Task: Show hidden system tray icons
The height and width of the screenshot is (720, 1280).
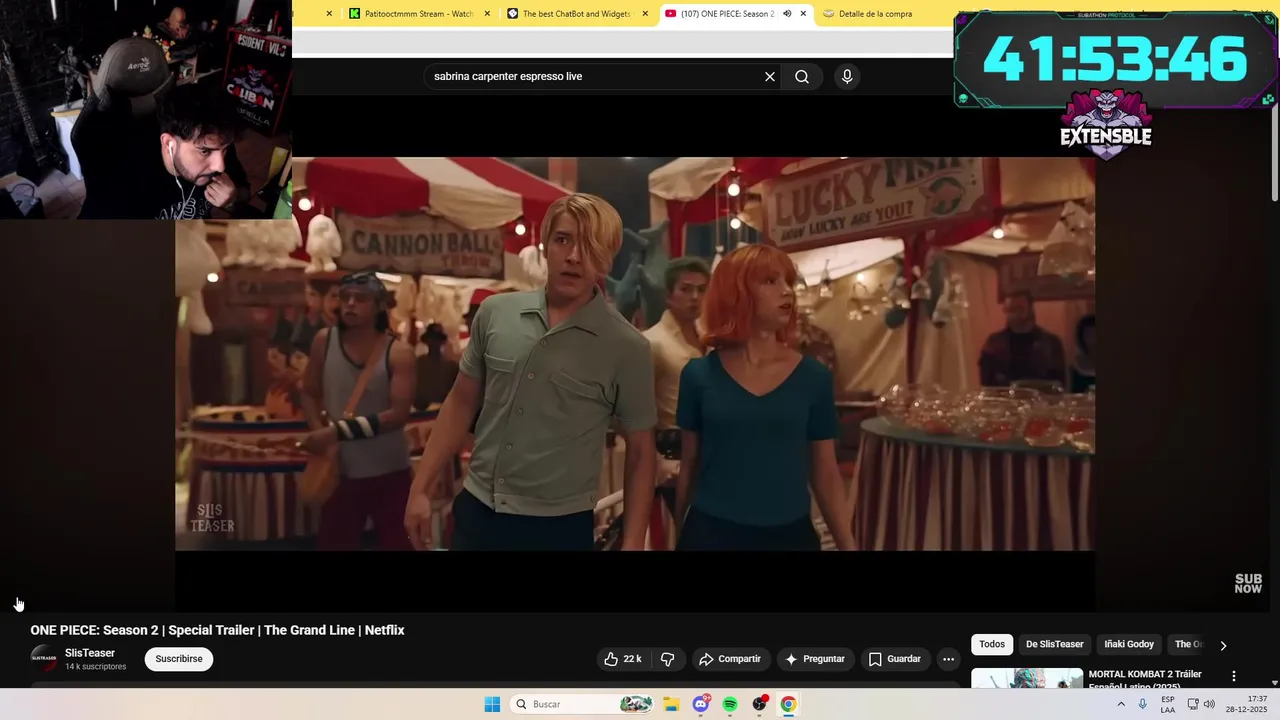Action: point(1121,704)
